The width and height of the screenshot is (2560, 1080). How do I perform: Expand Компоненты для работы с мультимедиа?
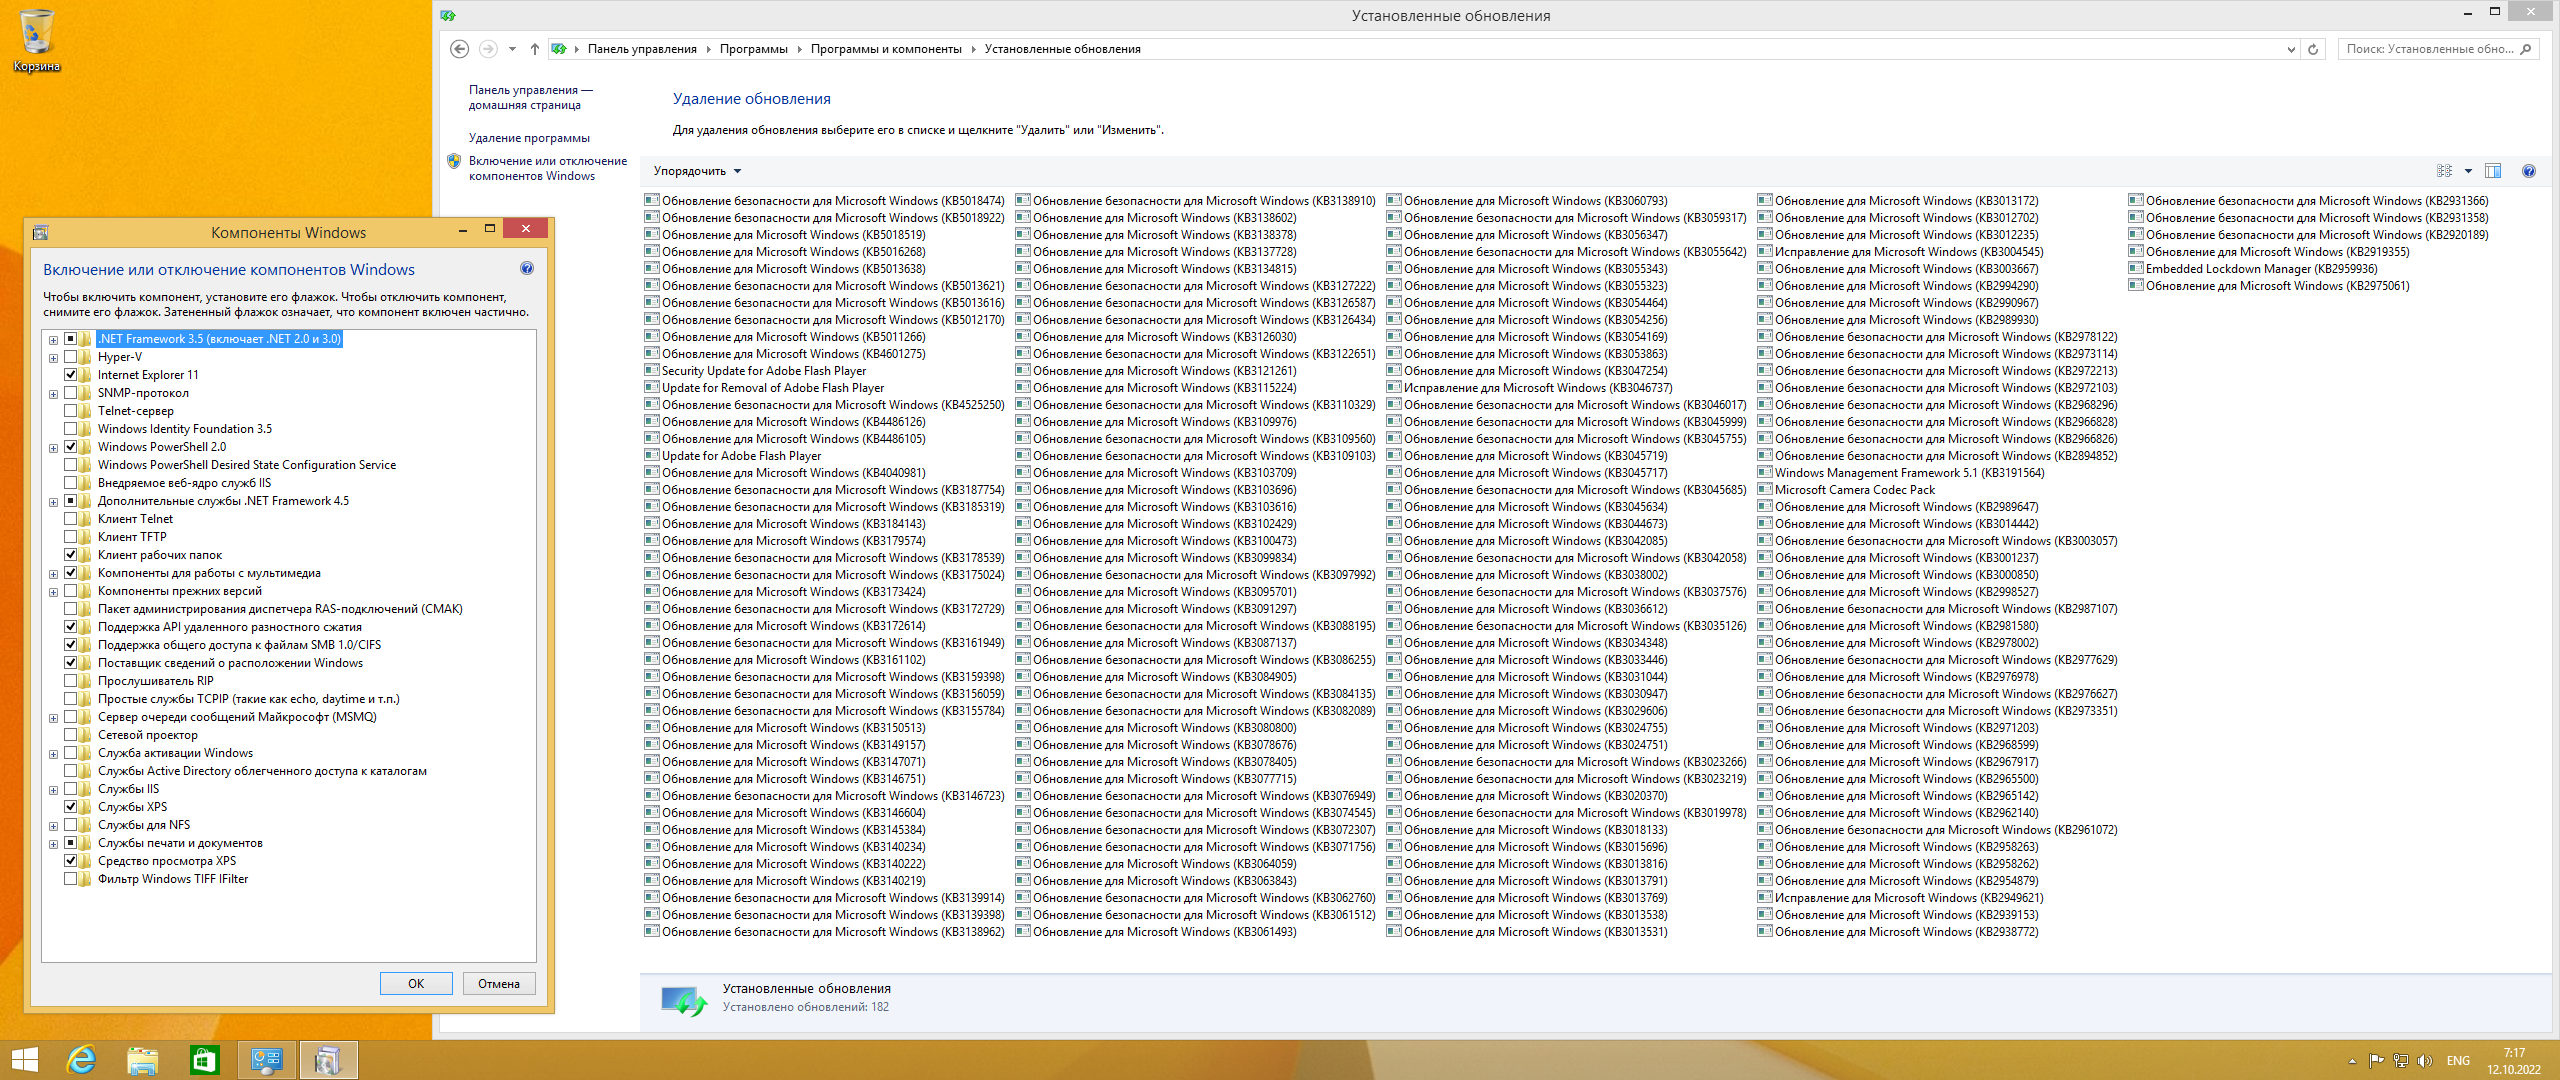pos(53,574)
